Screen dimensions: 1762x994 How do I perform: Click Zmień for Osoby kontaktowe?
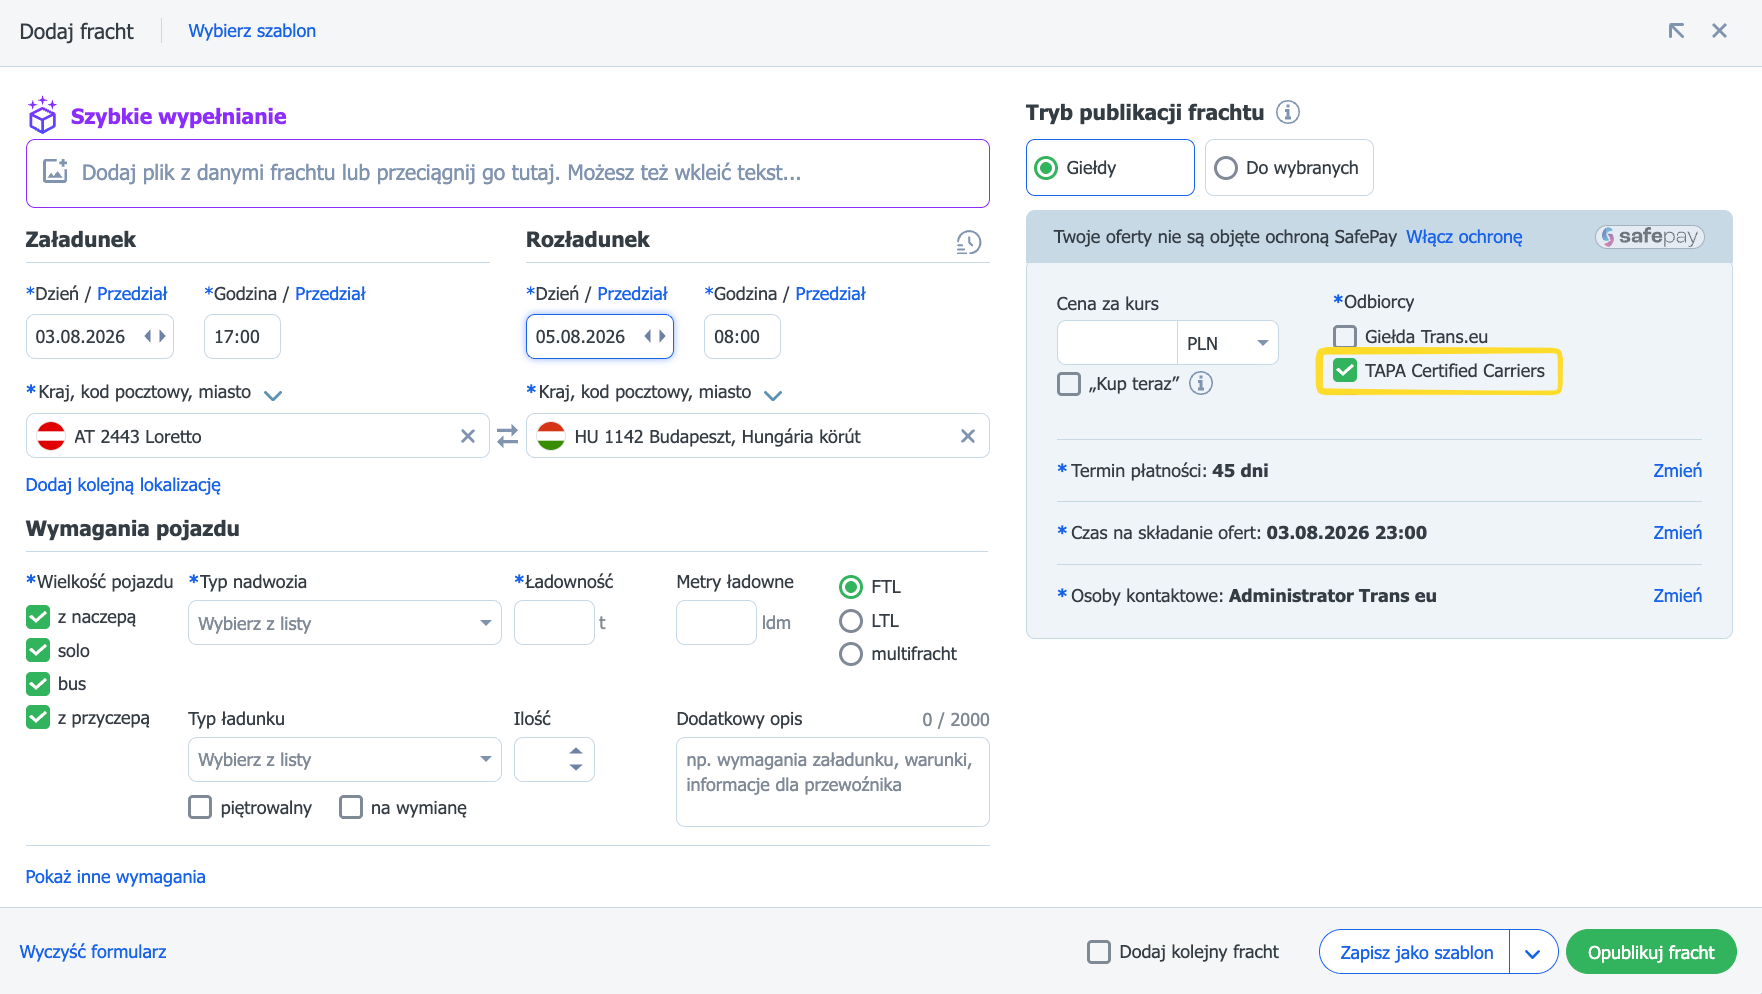1677,596
